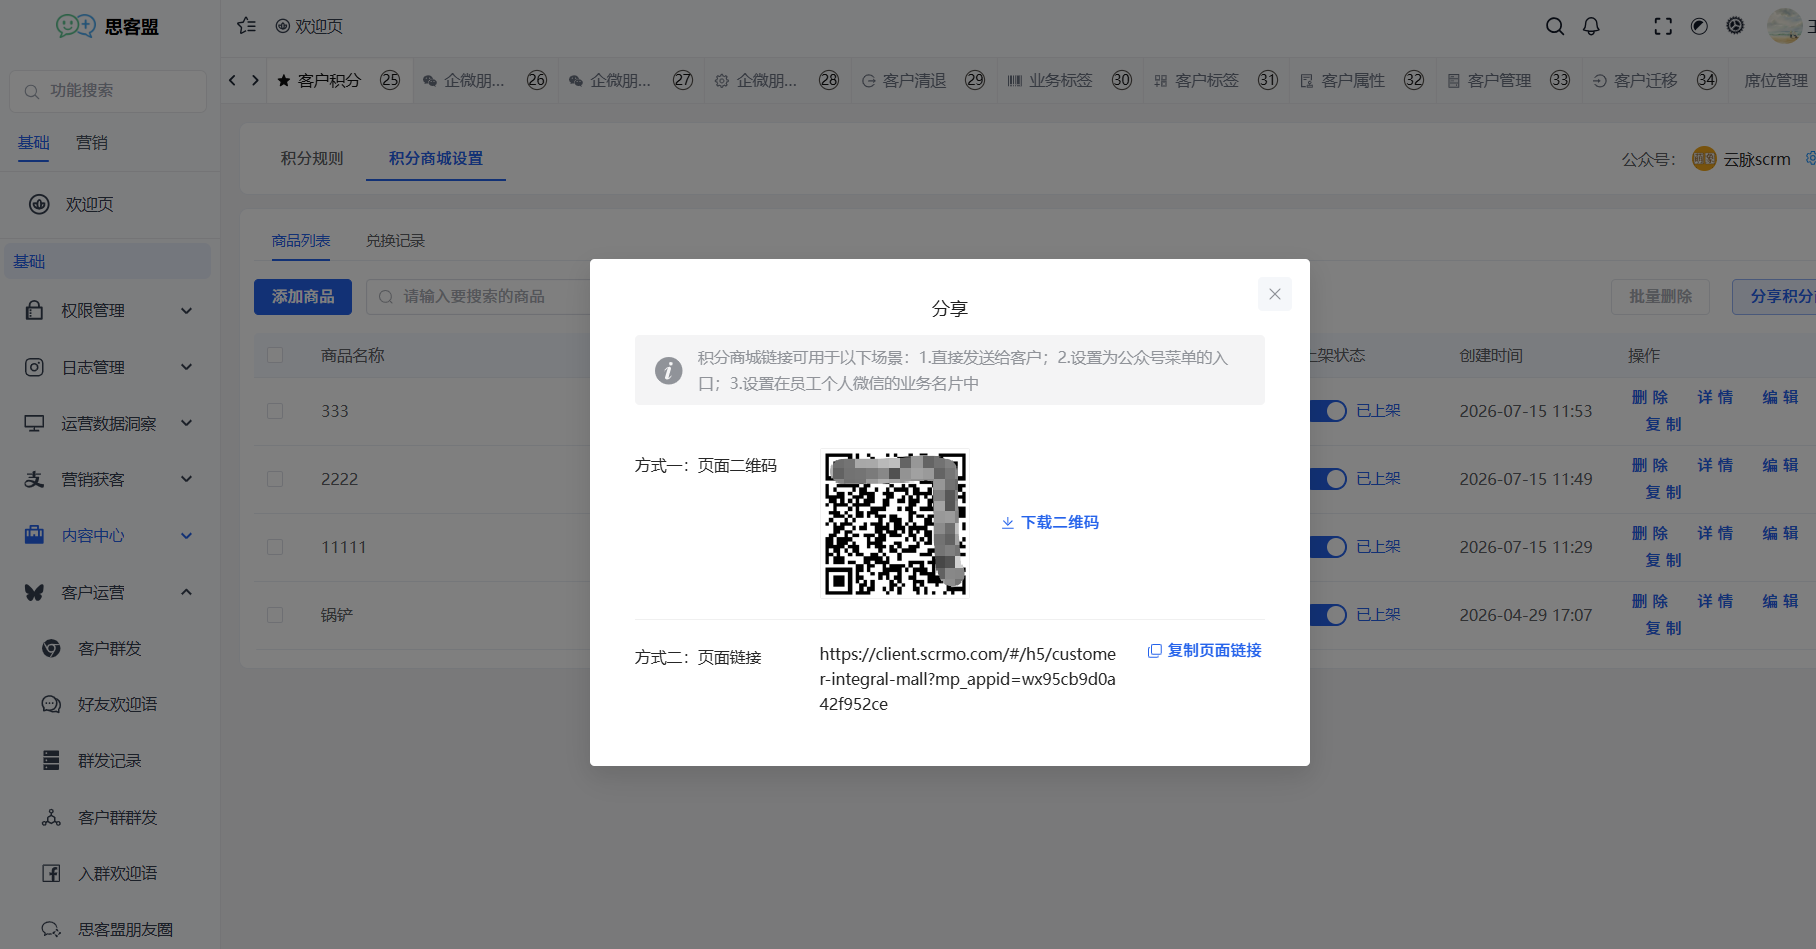Open 好友欢迎语 in the sidebar
The image size is (1816, 949).
110,705
